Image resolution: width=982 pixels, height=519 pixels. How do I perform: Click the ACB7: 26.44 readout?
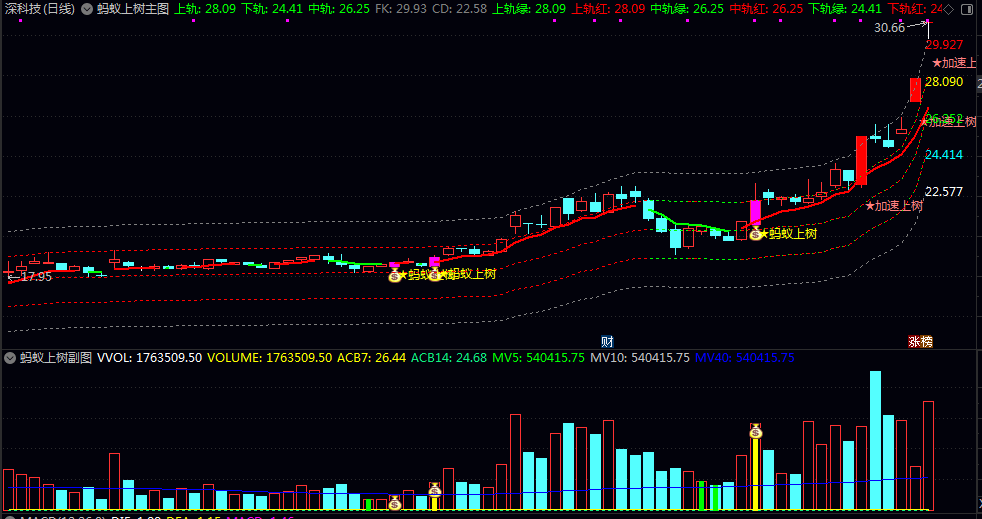coord(371,358)
